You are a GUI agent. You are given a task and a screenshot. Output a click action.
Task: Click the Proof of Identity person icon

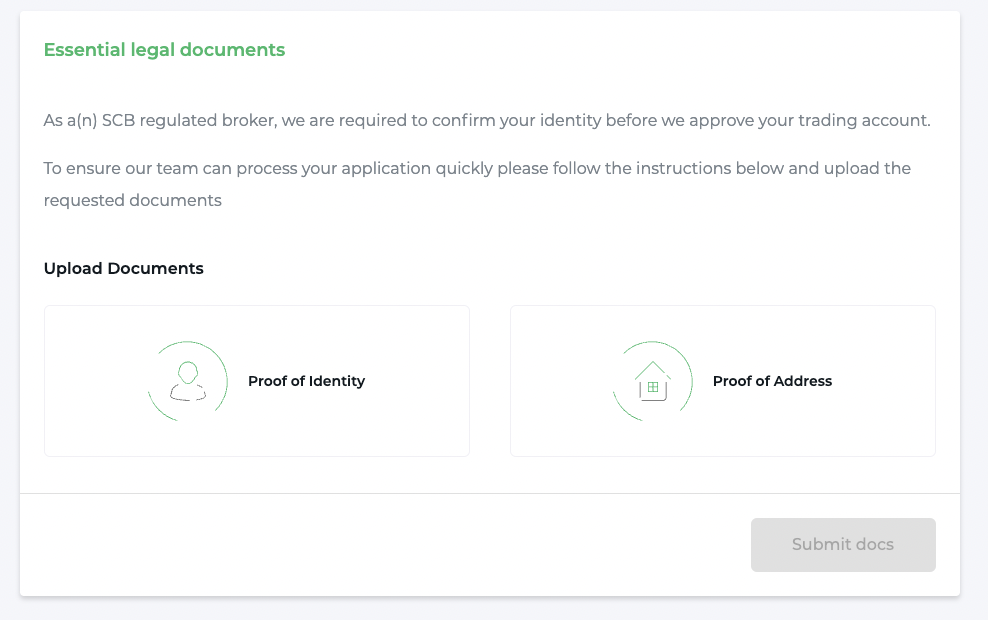[x=187, y=381]
